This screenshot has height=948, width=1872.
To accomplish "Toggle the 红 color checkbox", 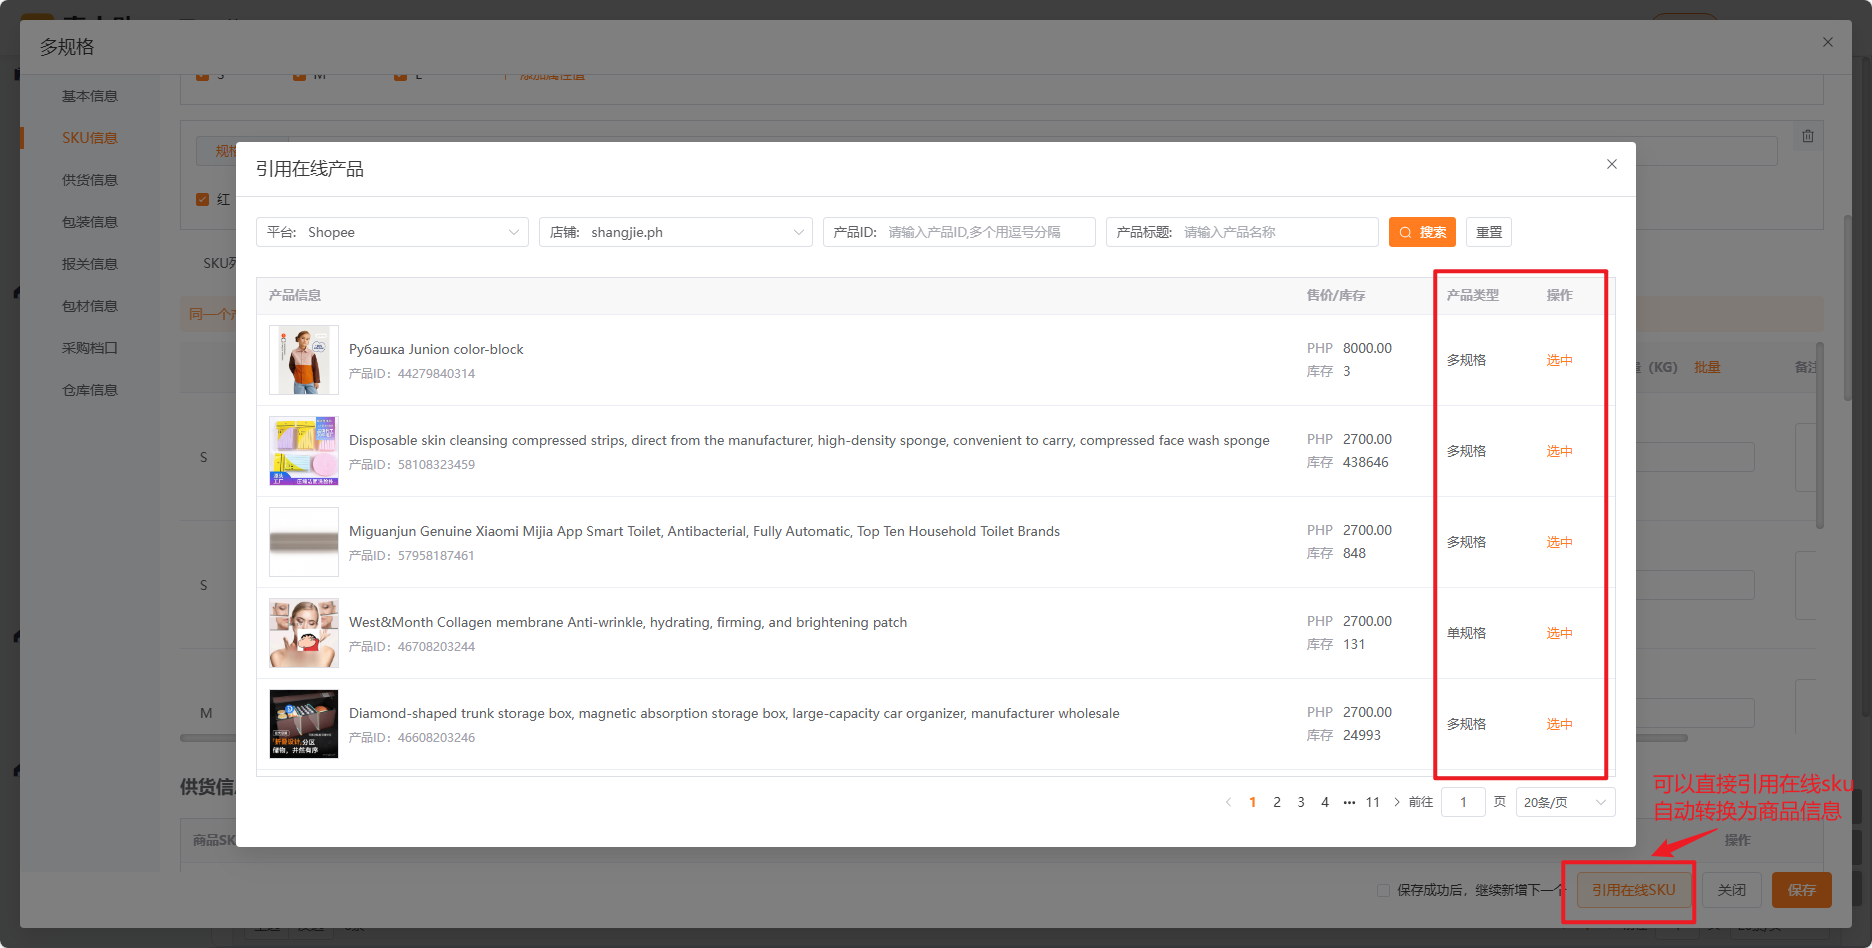I will click(x=203, y=199).
